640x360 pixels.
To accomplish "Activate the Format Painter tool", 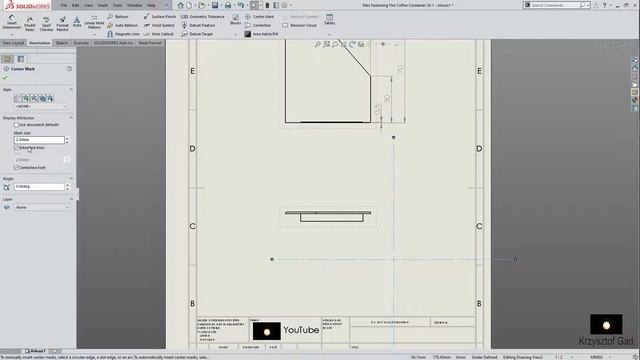I will coord(62,24).
